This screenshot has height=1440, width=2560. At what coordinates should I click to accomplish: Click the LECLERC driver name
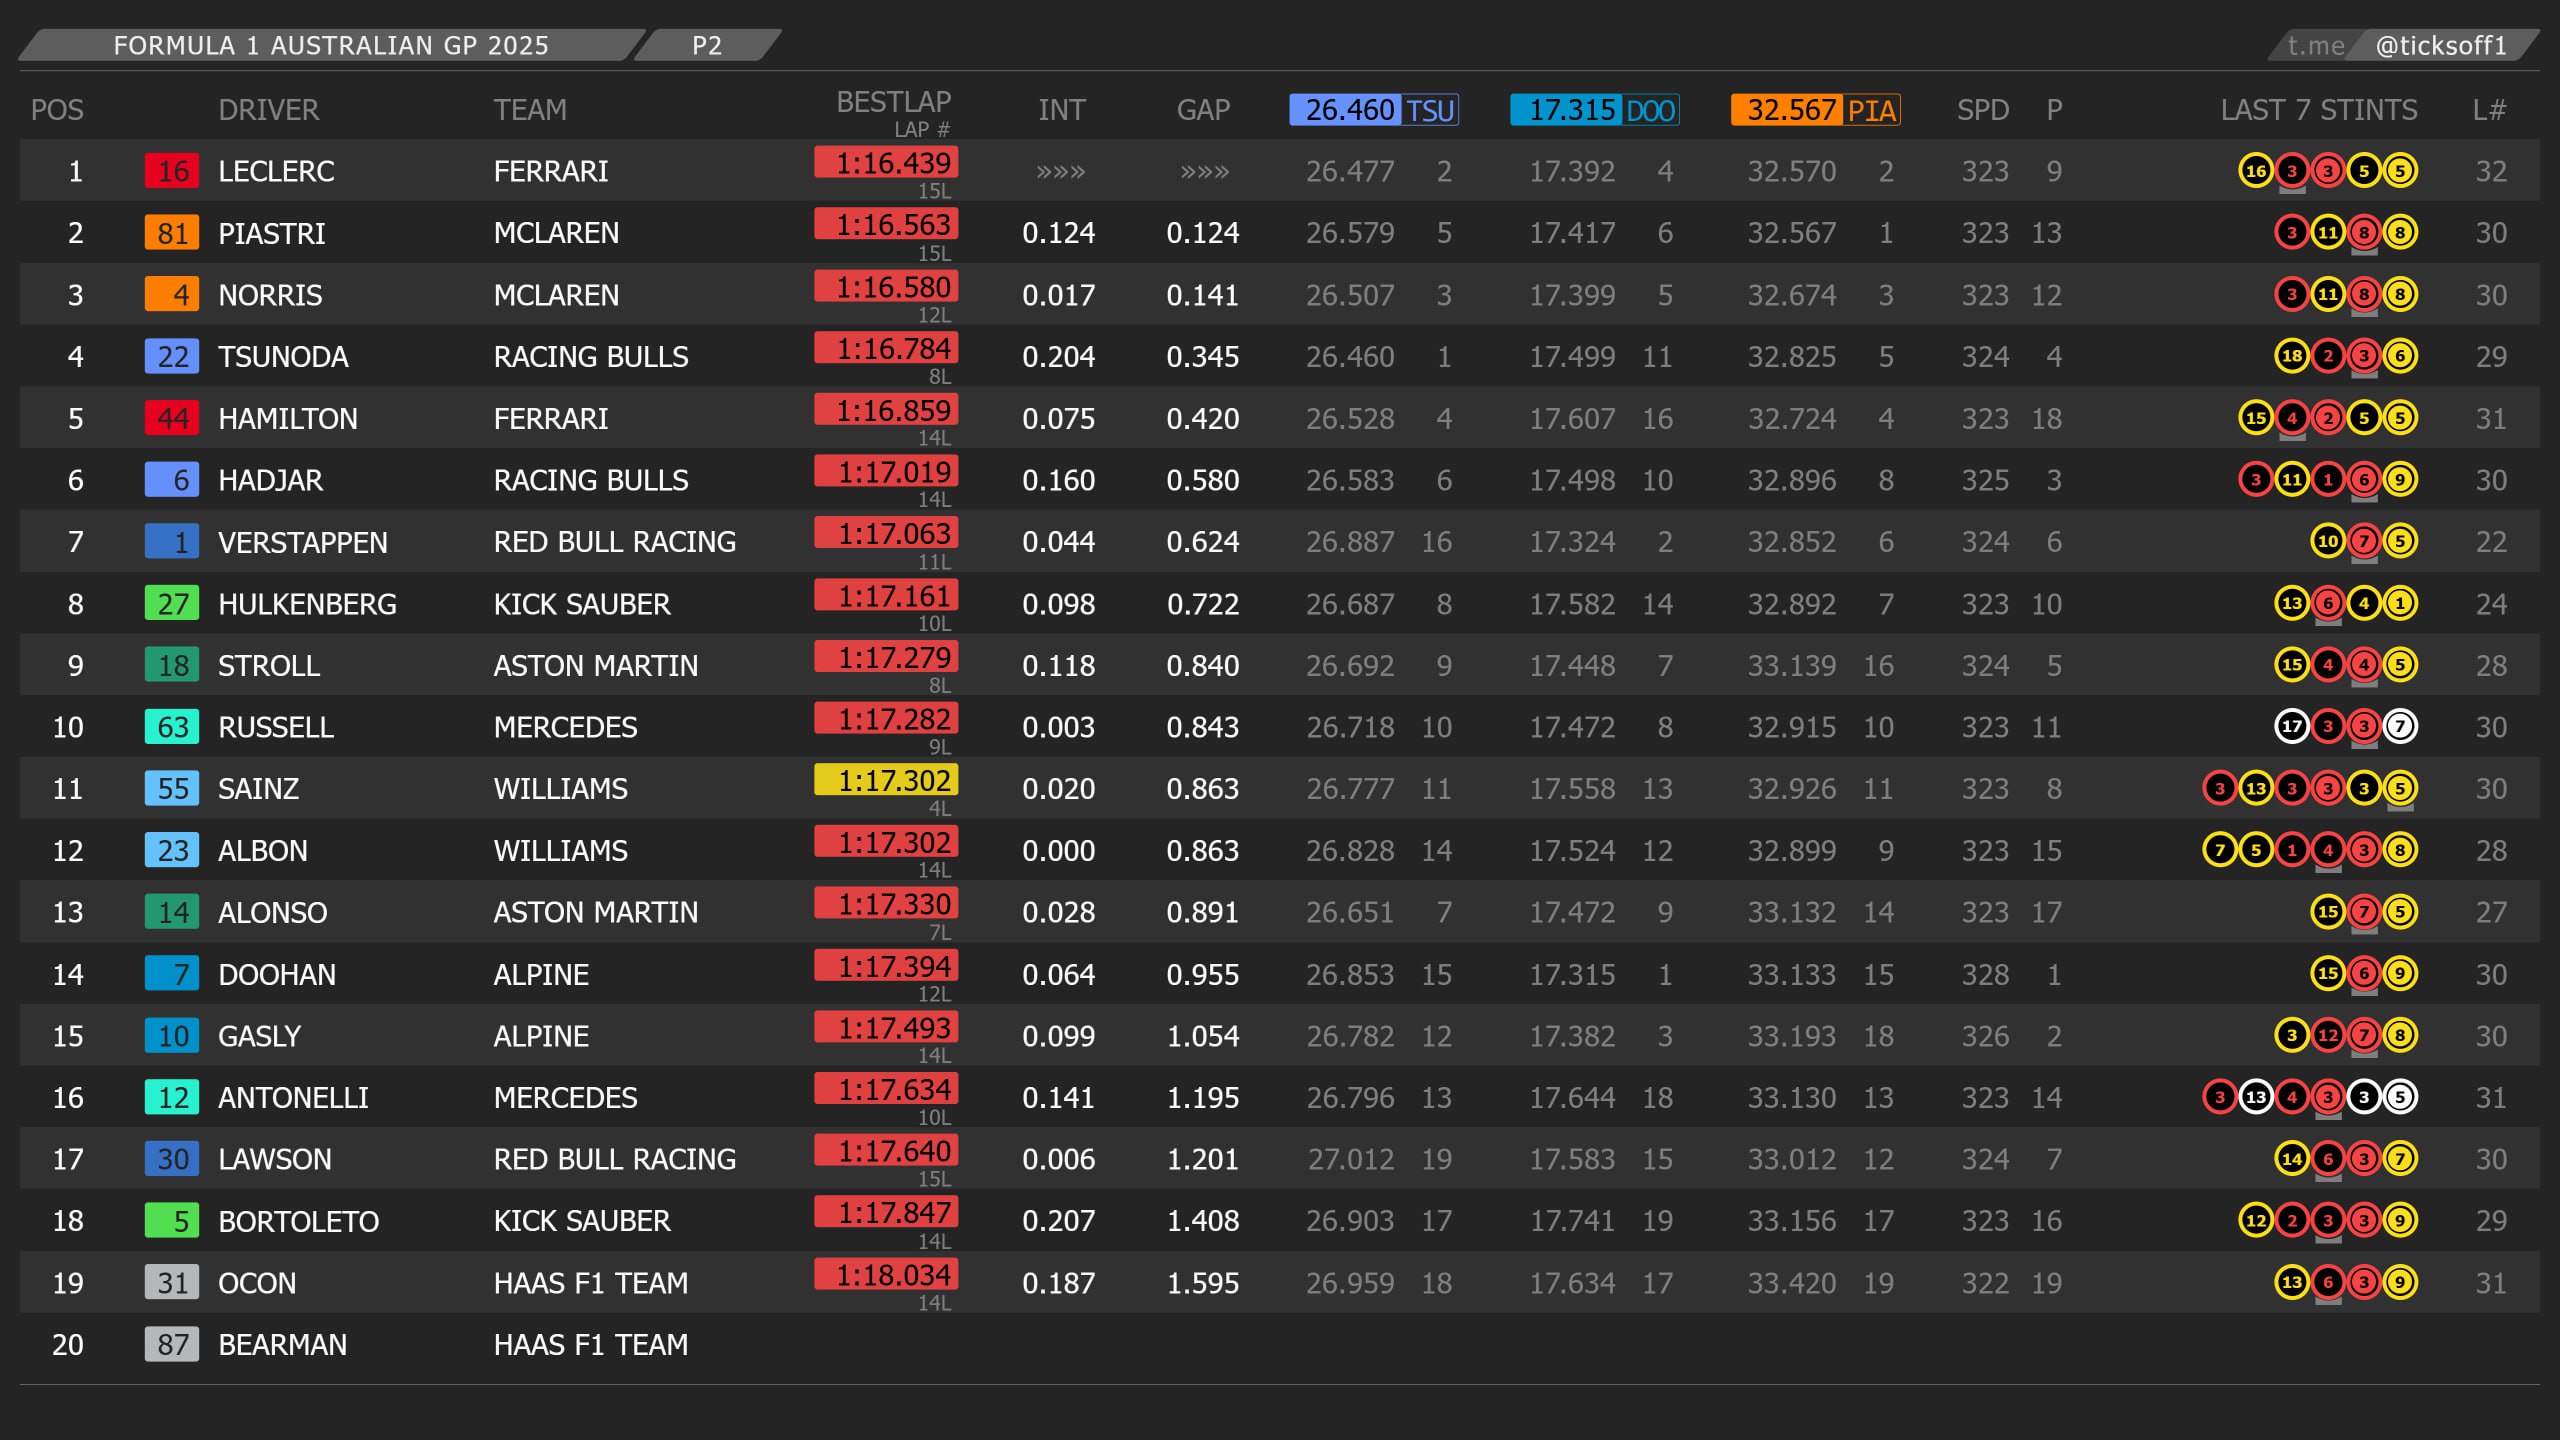[276, 171]
